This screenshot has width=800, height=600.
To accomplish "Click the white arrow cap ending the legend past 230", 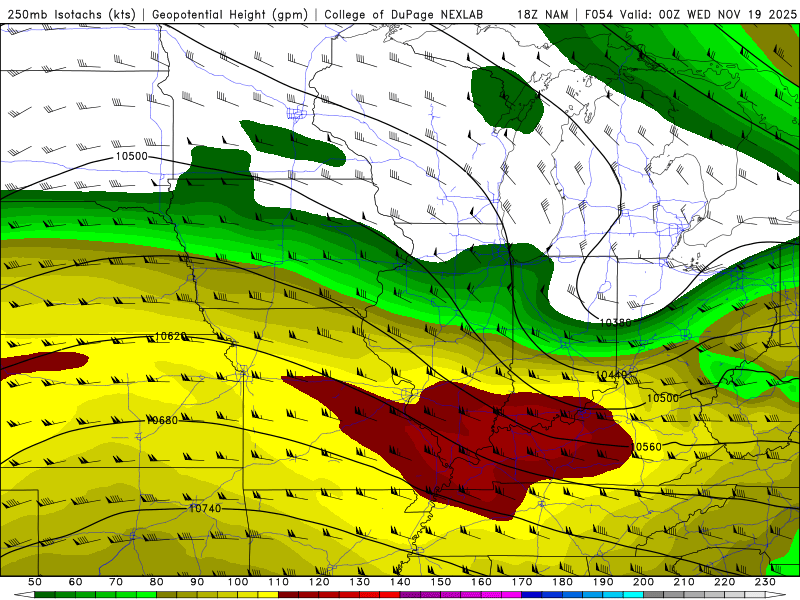I will pyautogui.click(x=776, y=595).
